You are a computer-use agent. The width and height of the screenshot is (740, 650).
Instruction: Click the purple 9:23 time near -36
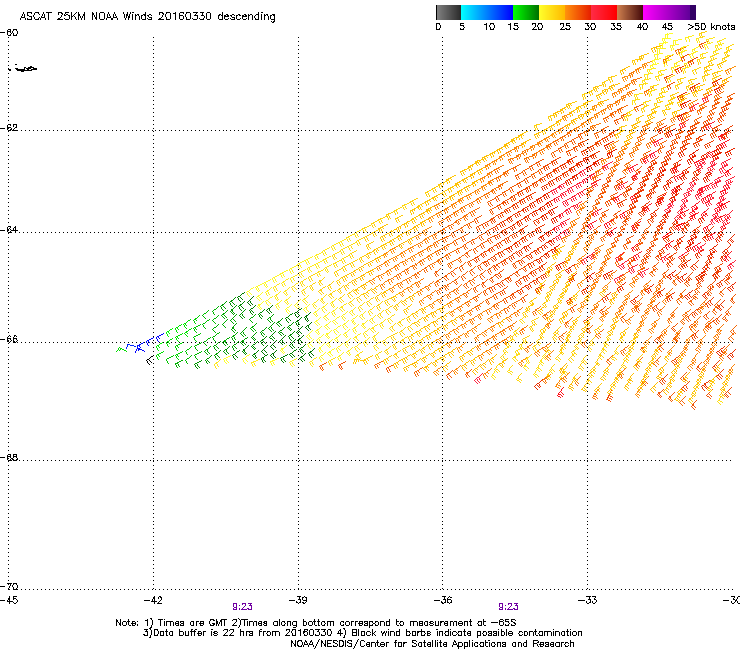pos(508,607)
